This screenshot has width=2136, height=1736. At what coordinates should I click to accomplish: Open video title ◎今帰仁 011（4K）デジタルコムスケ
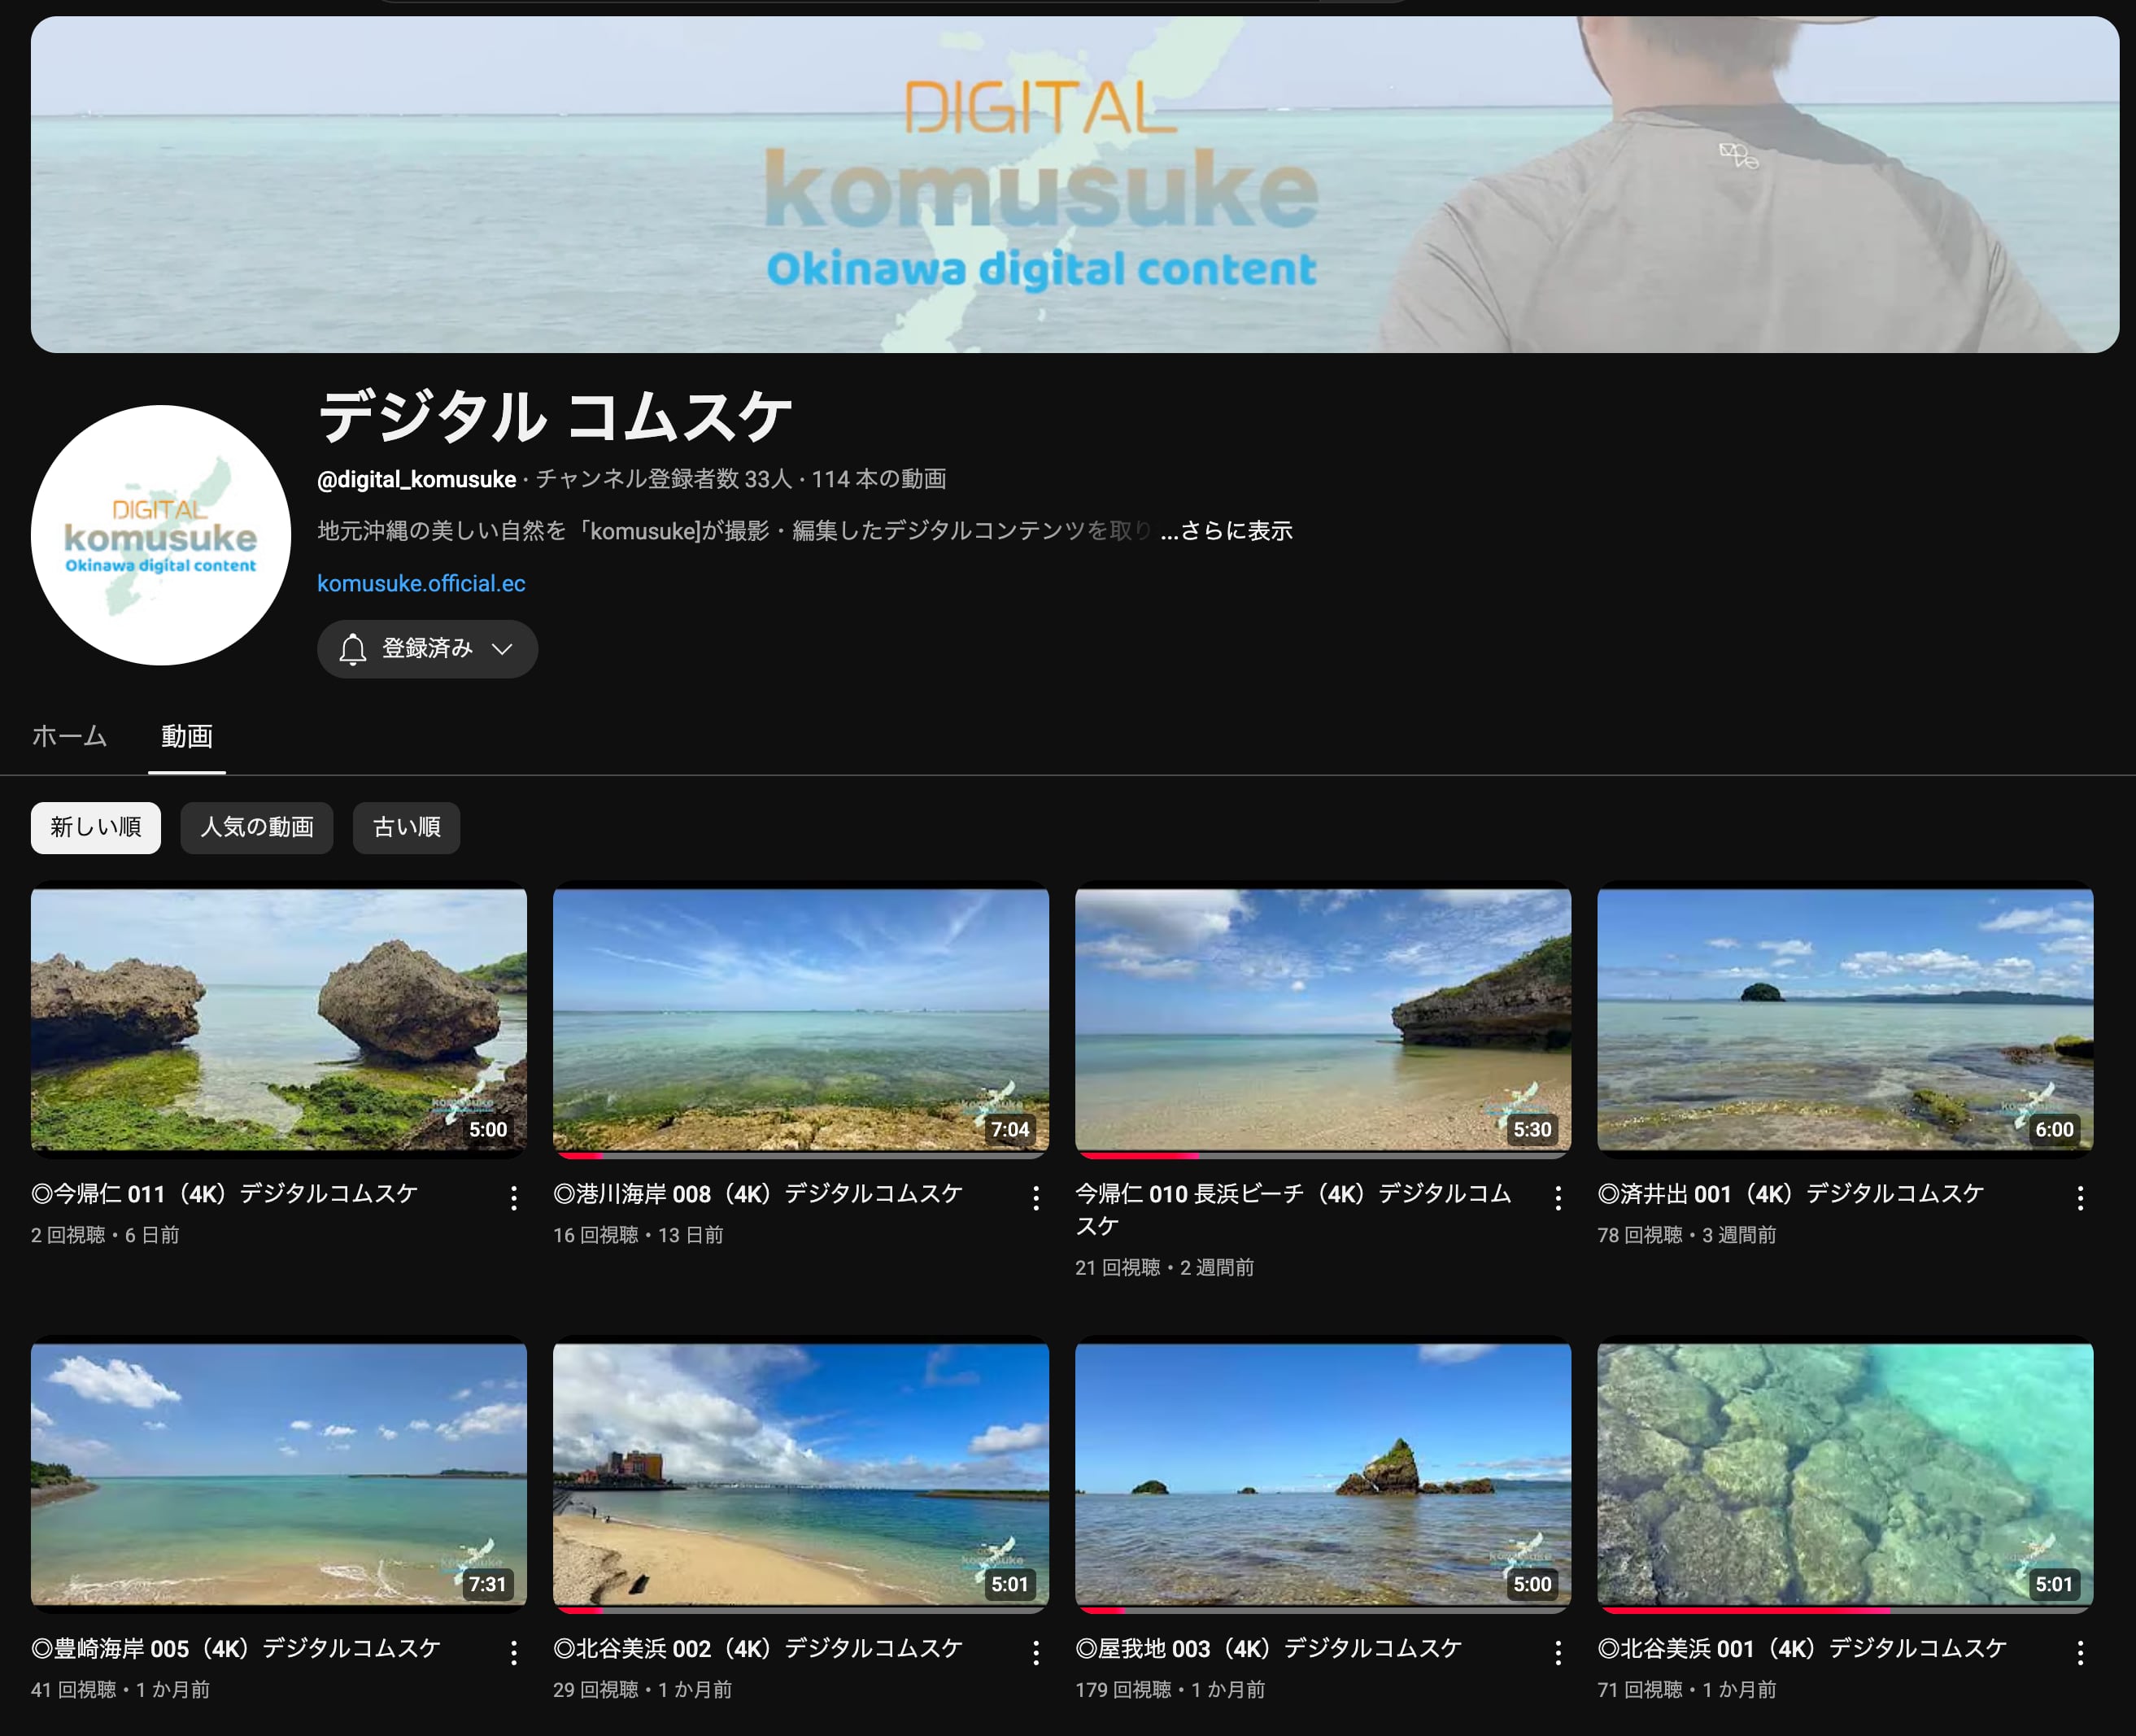[x=224, y=1193]
